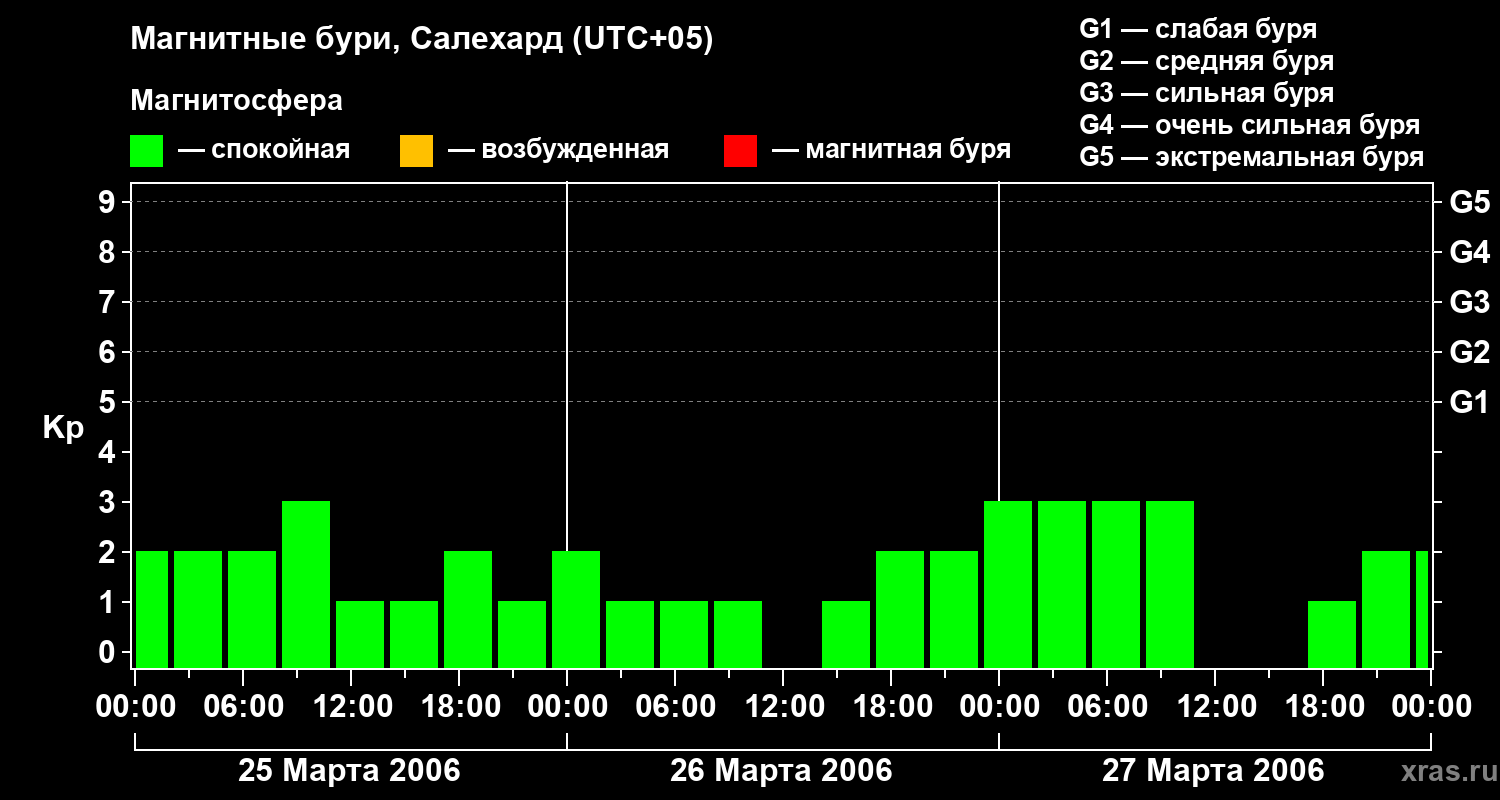Click the G5 label on right axis
The image size is (1500, 800).
point(1469,202)
